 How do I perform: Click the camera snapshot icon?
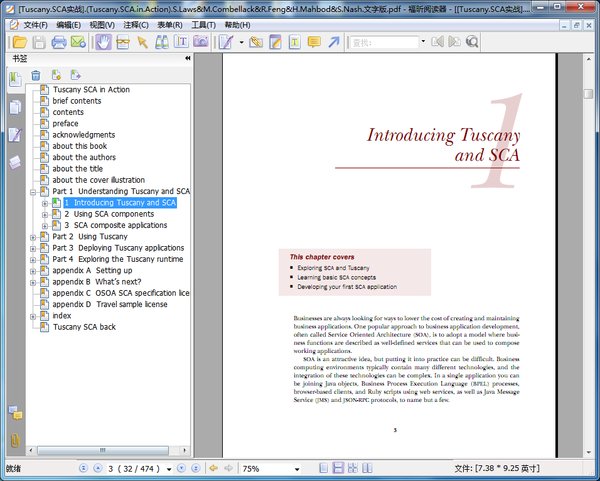201,41
